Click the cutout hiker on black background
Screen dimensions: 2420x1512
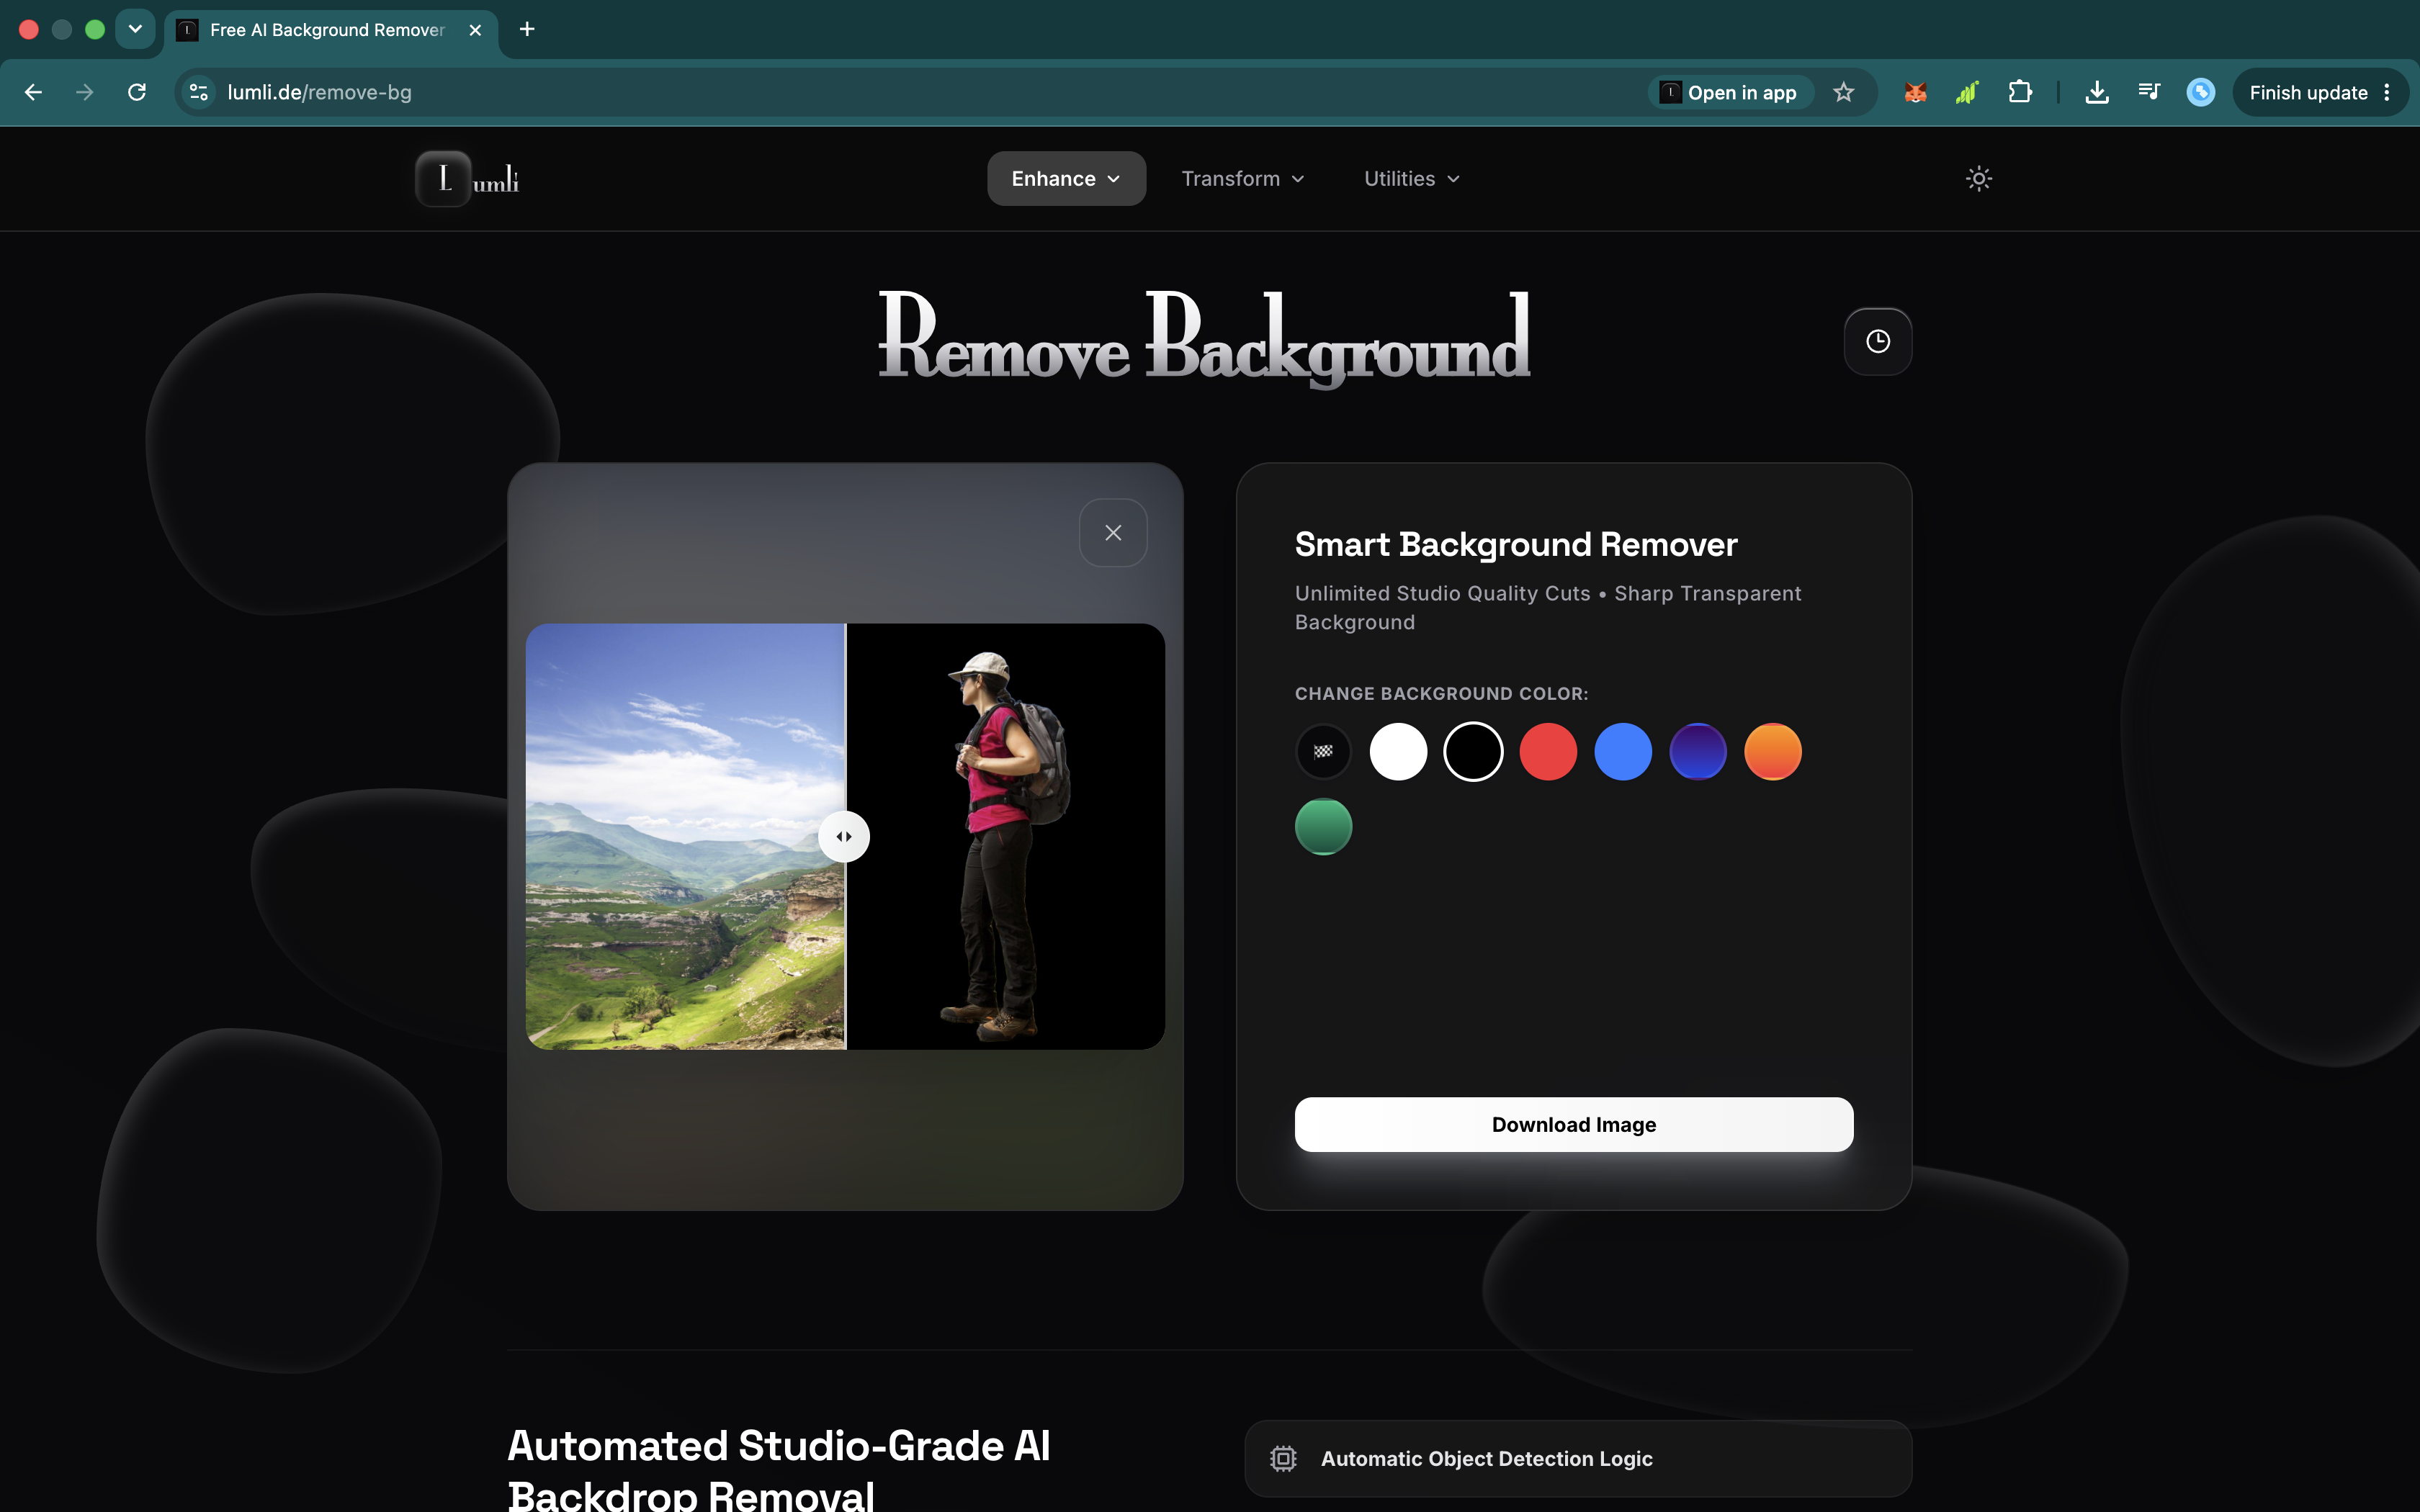pyautogui.click(x=1006, y=846)
